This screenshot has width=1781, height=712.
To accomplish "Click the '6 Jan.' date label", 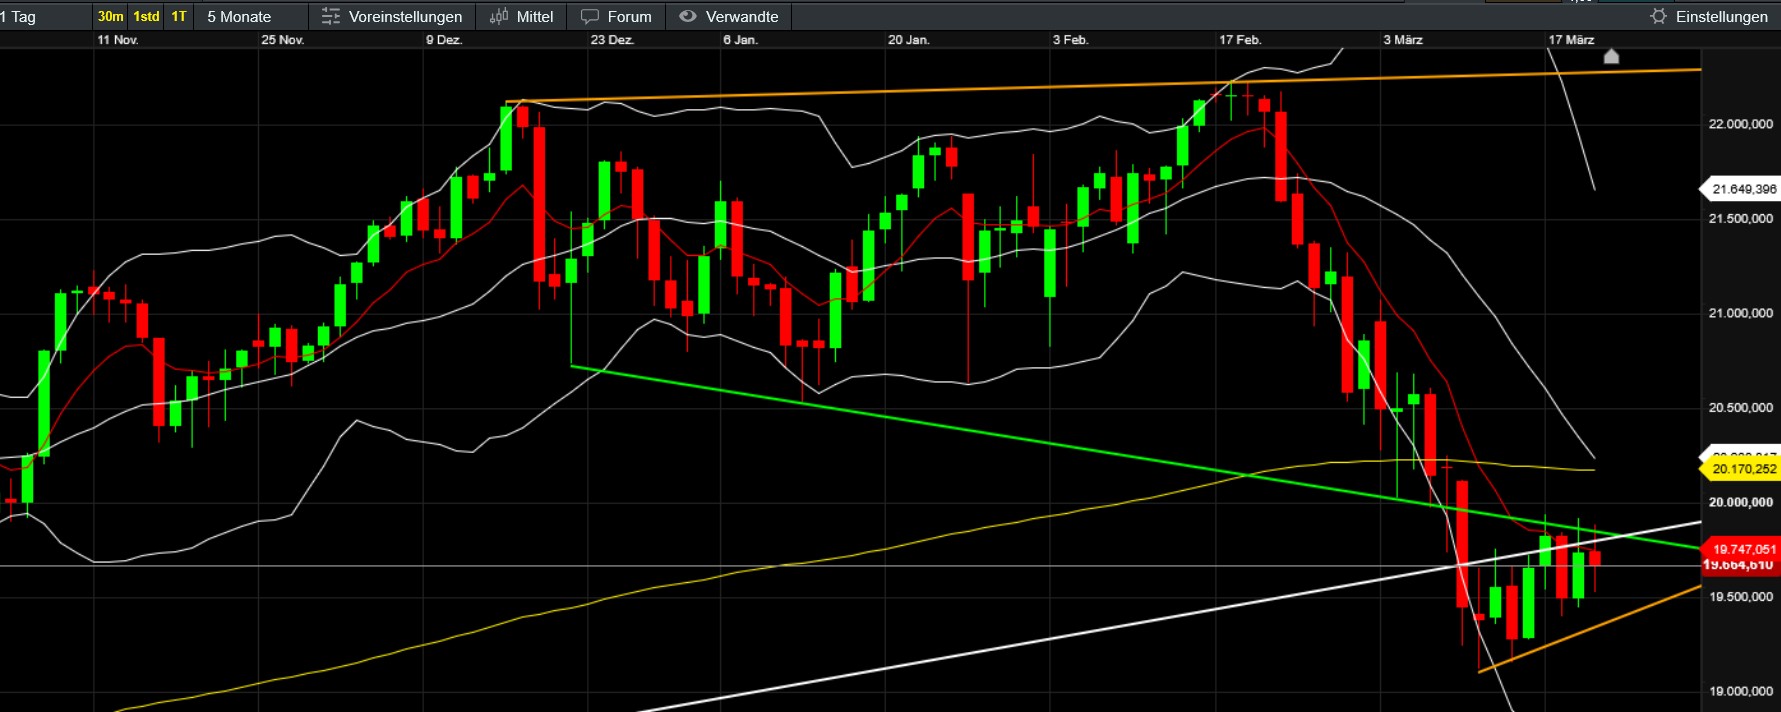I will [x=741, y=40].
